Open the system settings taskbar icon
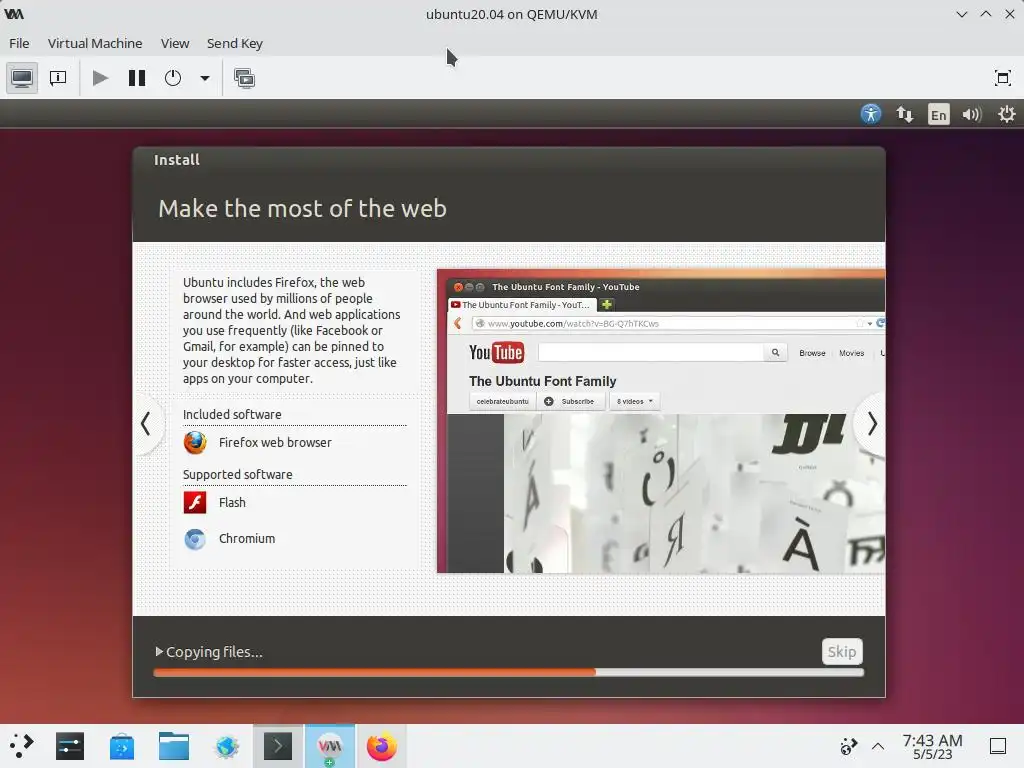Image resolution: width=1024 pixels, height=768 pixels. click(x=70, y=746)
